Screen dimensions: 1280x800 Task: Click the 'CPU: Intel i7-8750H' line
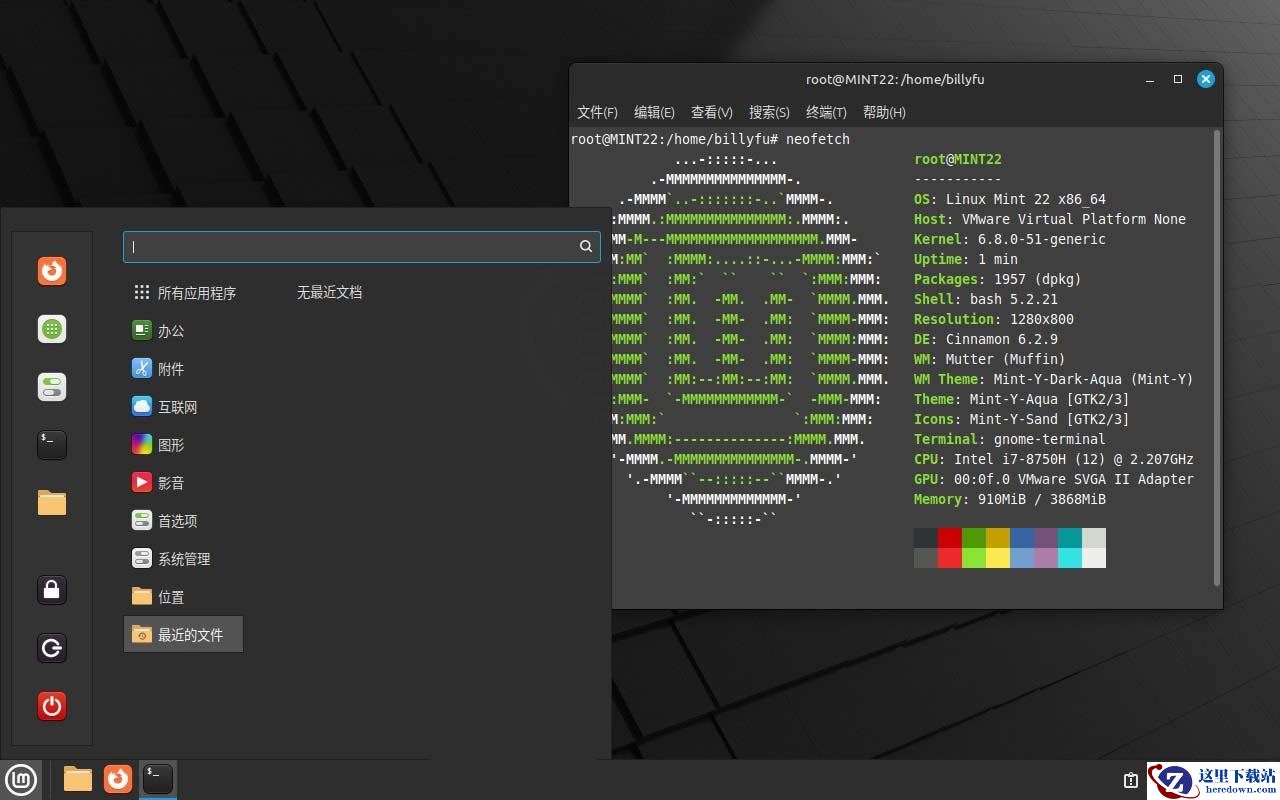[1054, 459]
